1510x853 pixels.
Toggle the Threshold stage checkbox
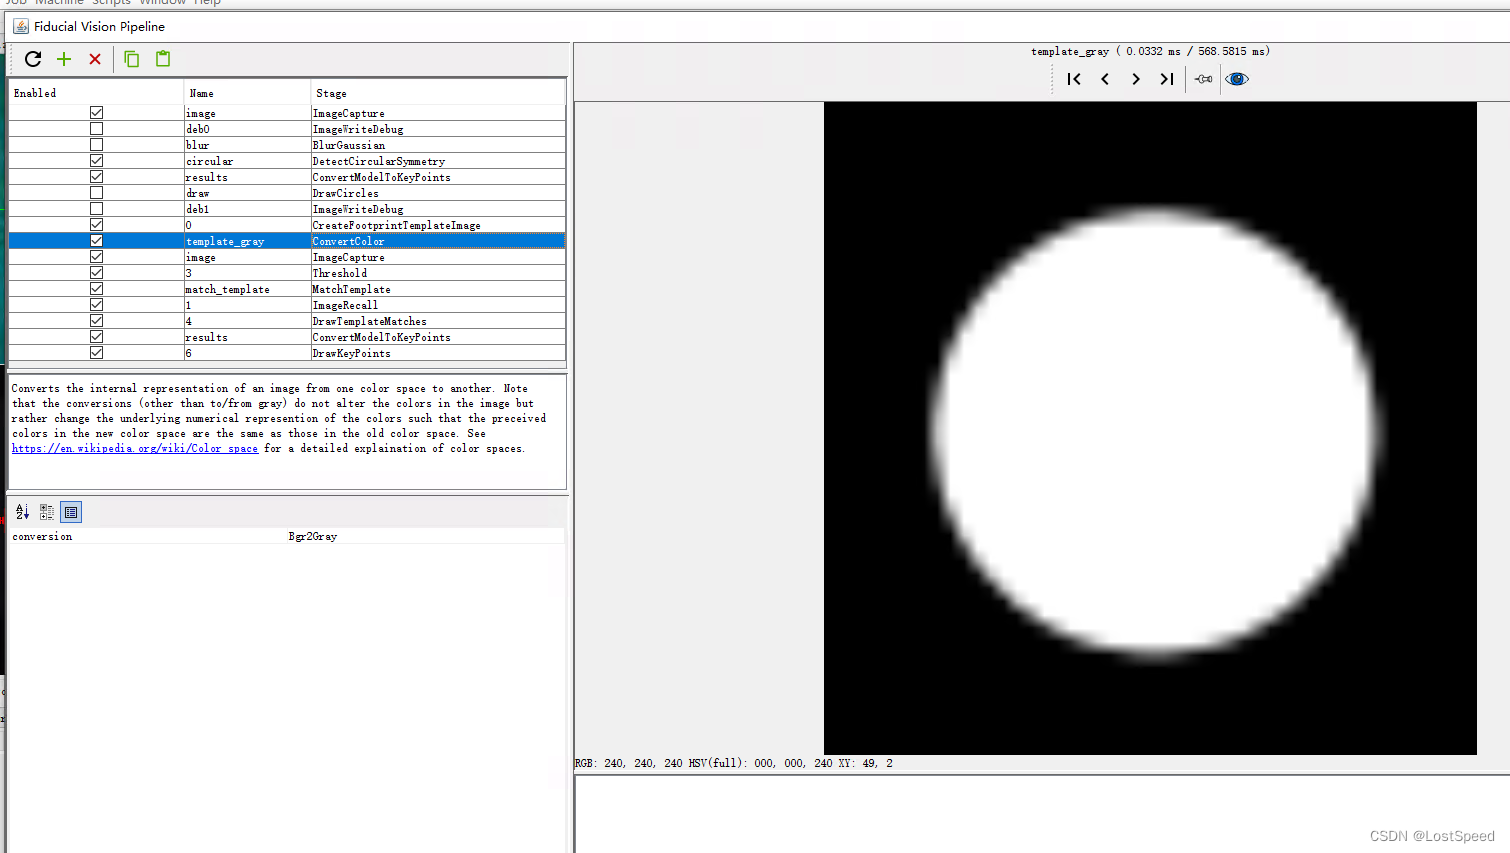coord(96,273)
